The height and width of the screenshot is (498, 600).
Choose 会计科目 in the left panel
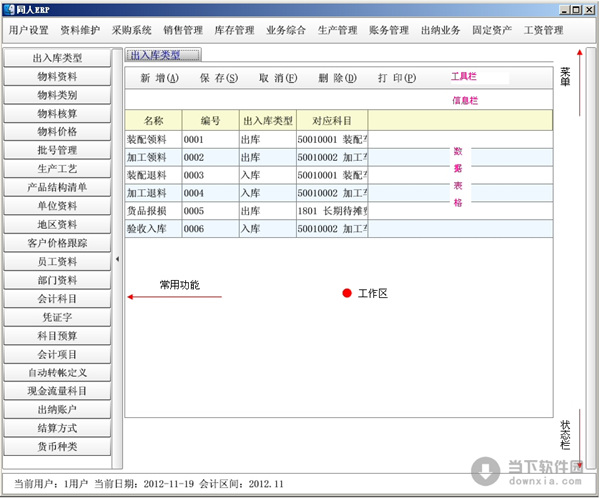point(57,298)
